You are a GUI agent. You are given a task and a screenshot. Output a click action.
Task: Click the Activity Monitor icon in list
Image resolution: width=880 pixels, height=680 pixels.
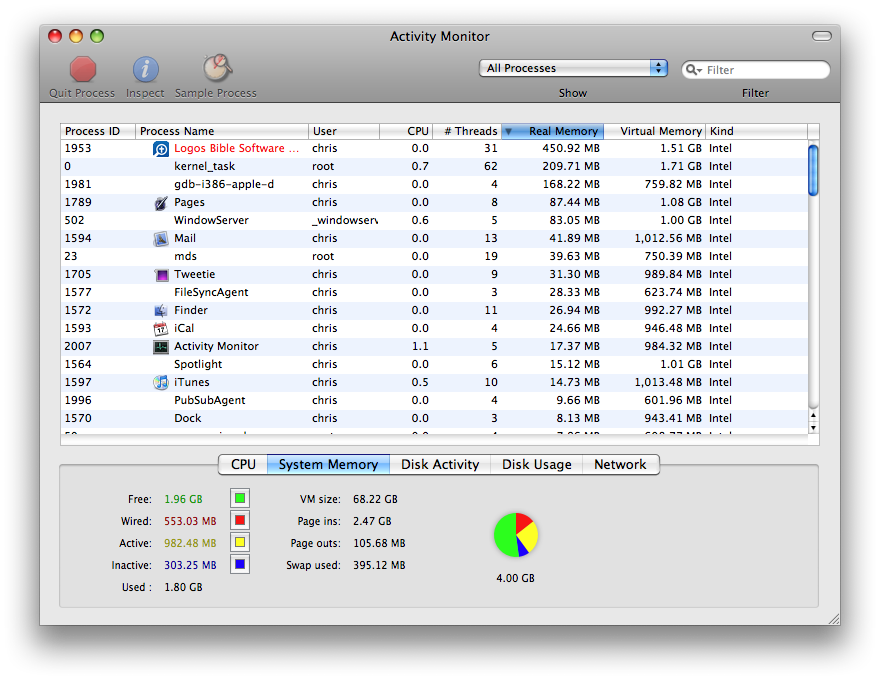coord(161,347)
